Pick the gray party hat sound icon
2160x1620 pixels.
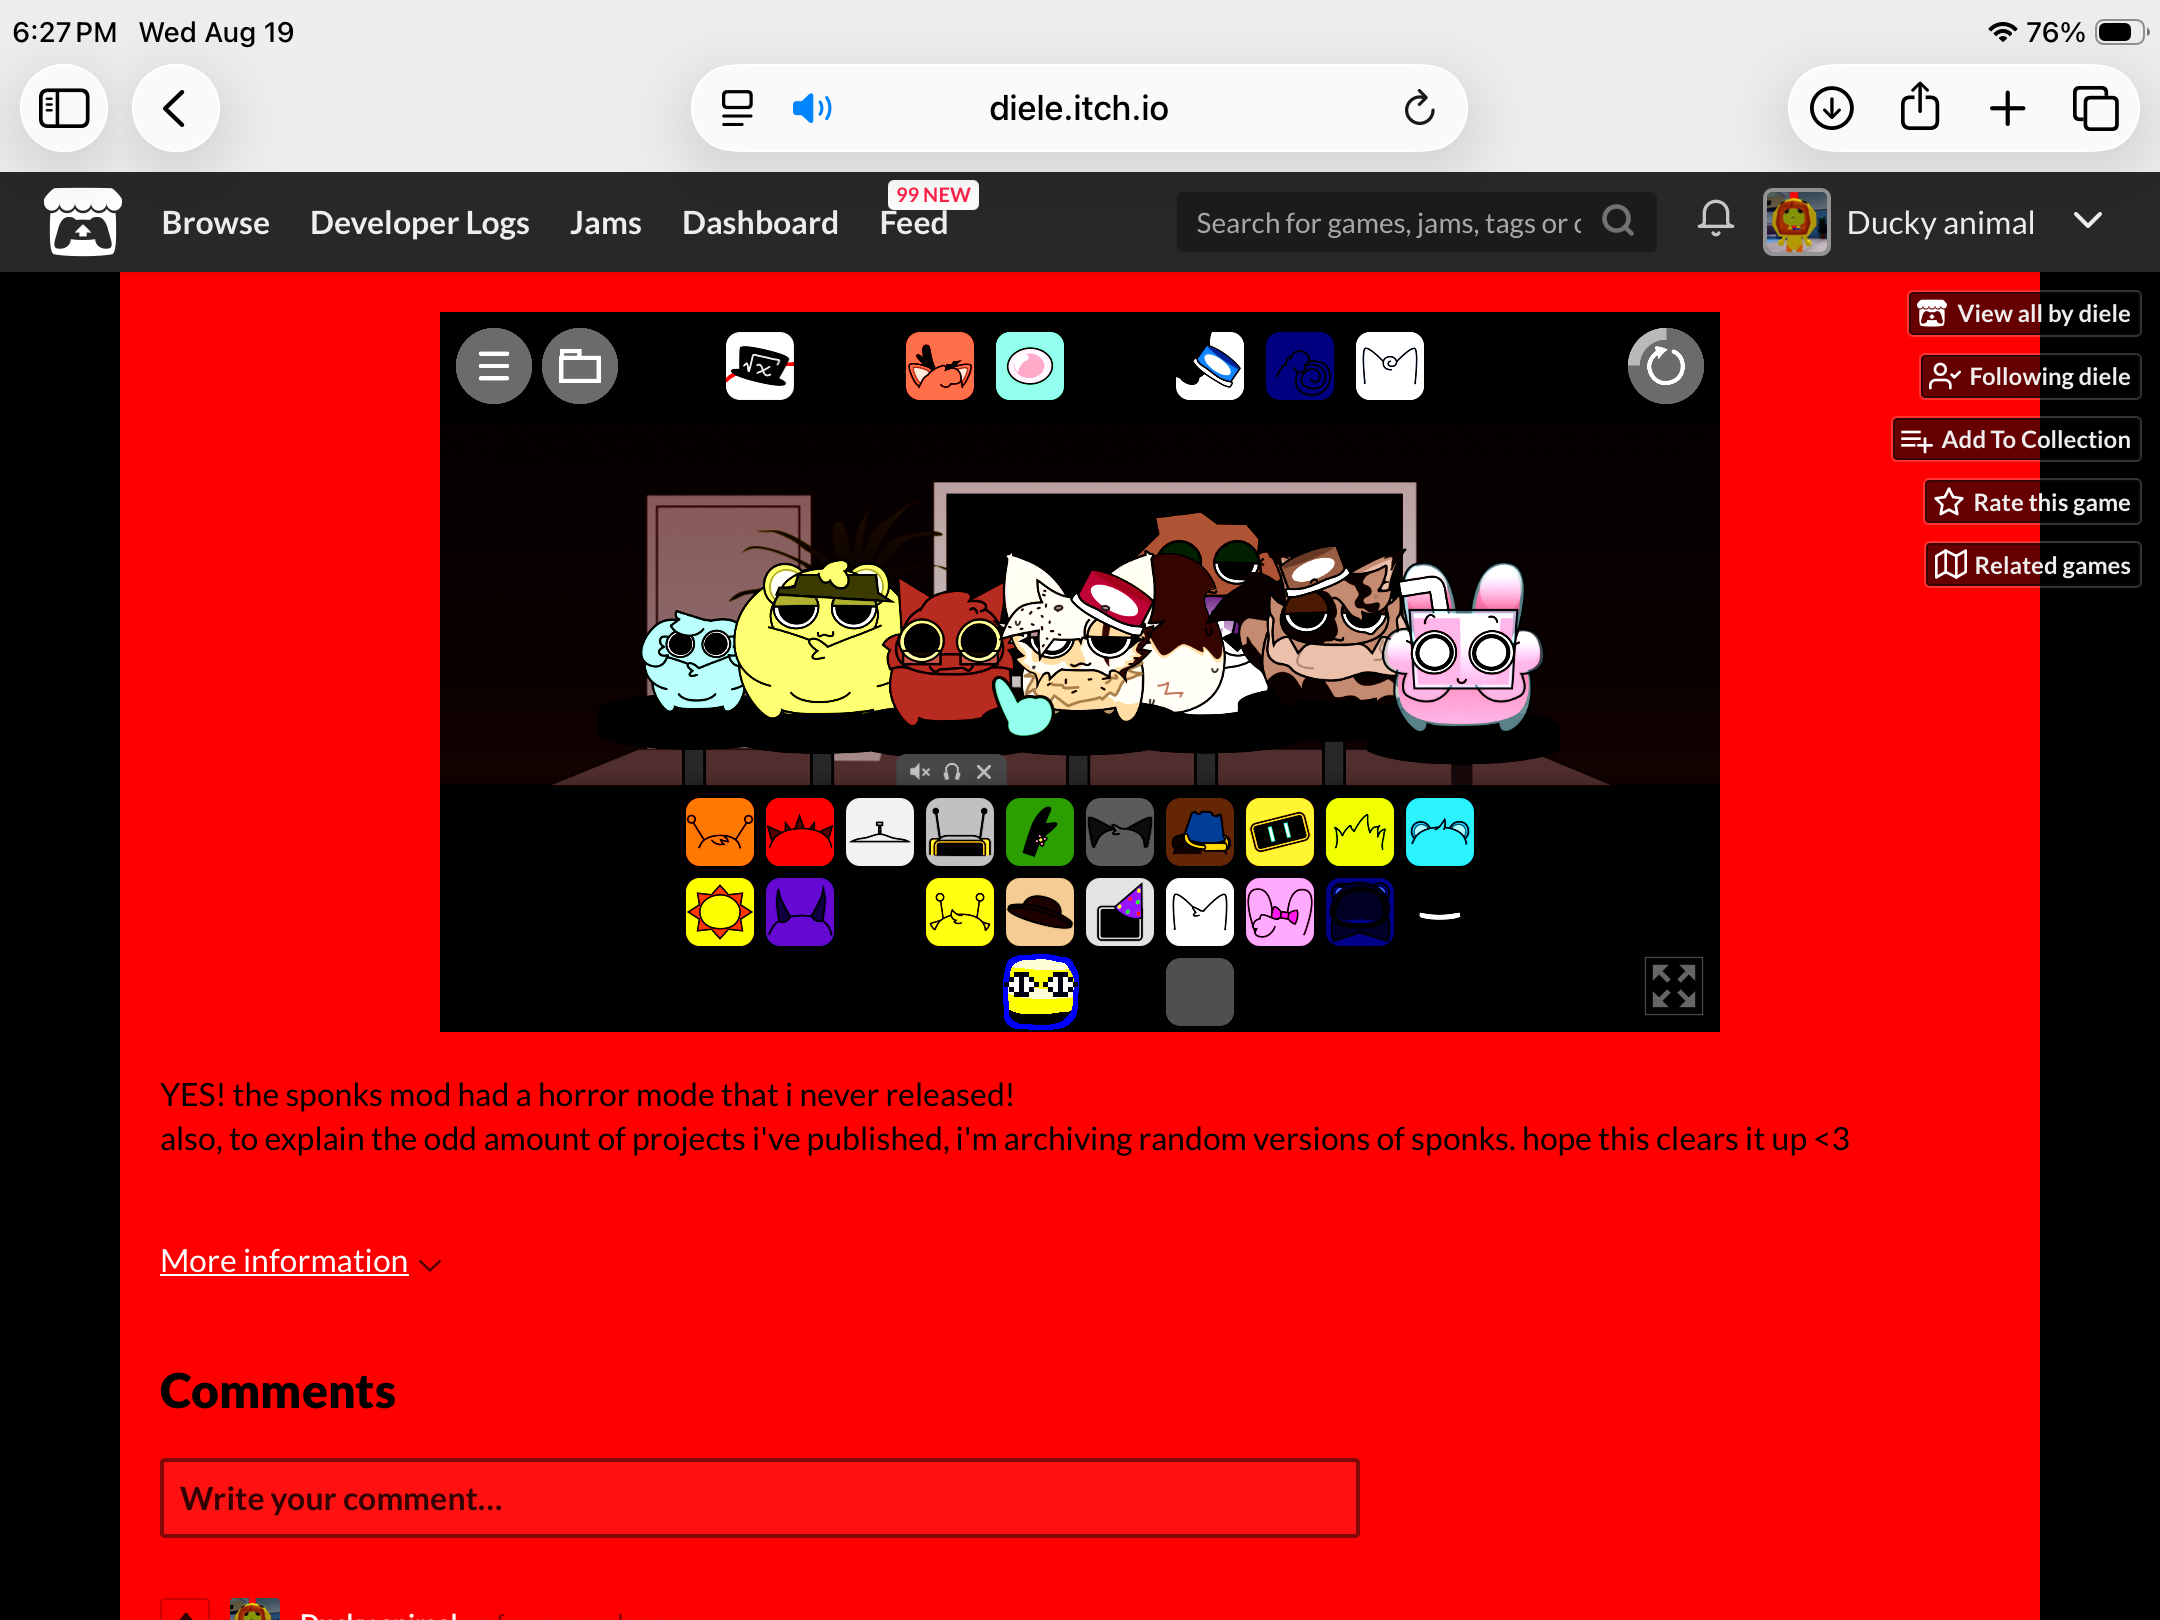[x=1120, y=912]
